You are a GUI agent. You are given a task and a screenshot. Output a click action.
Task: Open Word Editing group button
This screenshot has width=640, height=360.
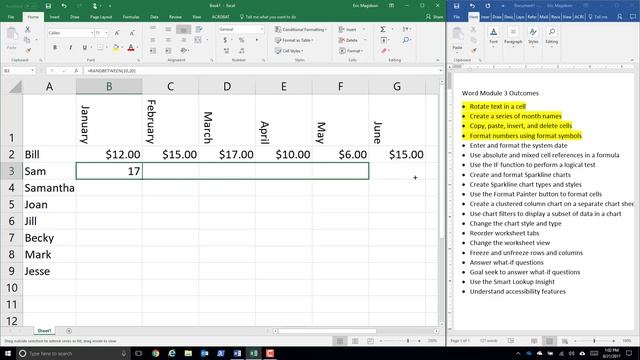[x=551, y=37]
